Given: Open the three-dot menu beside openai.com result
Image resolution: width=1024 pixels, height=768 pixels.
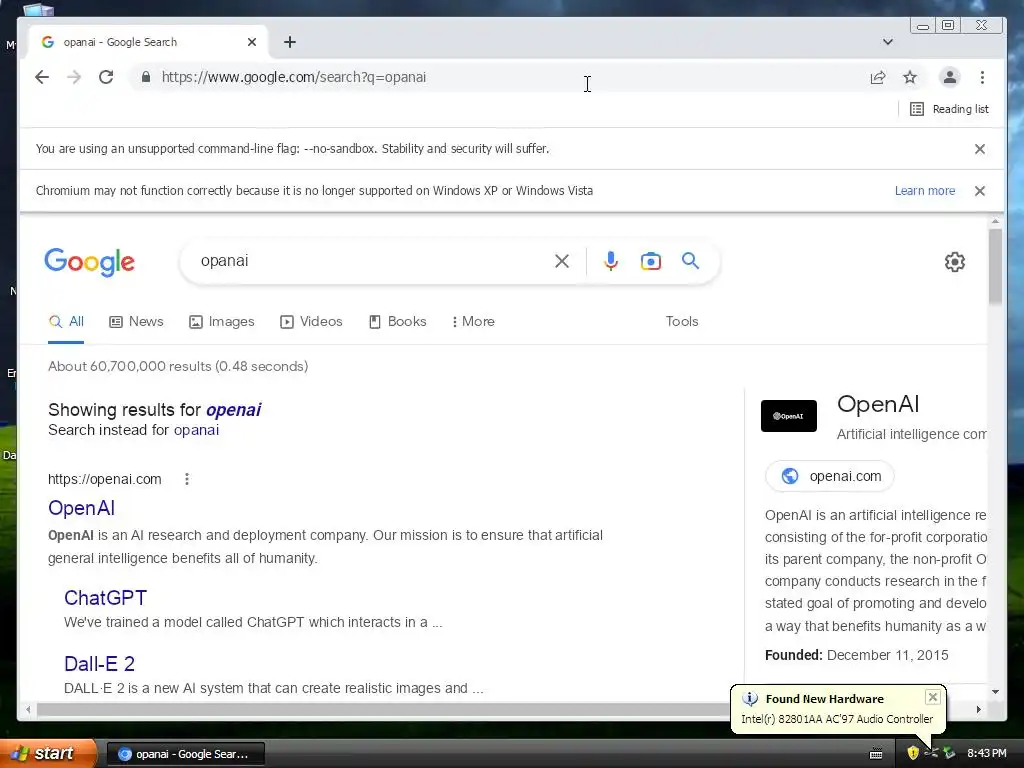Looking at the screenshot, I should point(187,479).
